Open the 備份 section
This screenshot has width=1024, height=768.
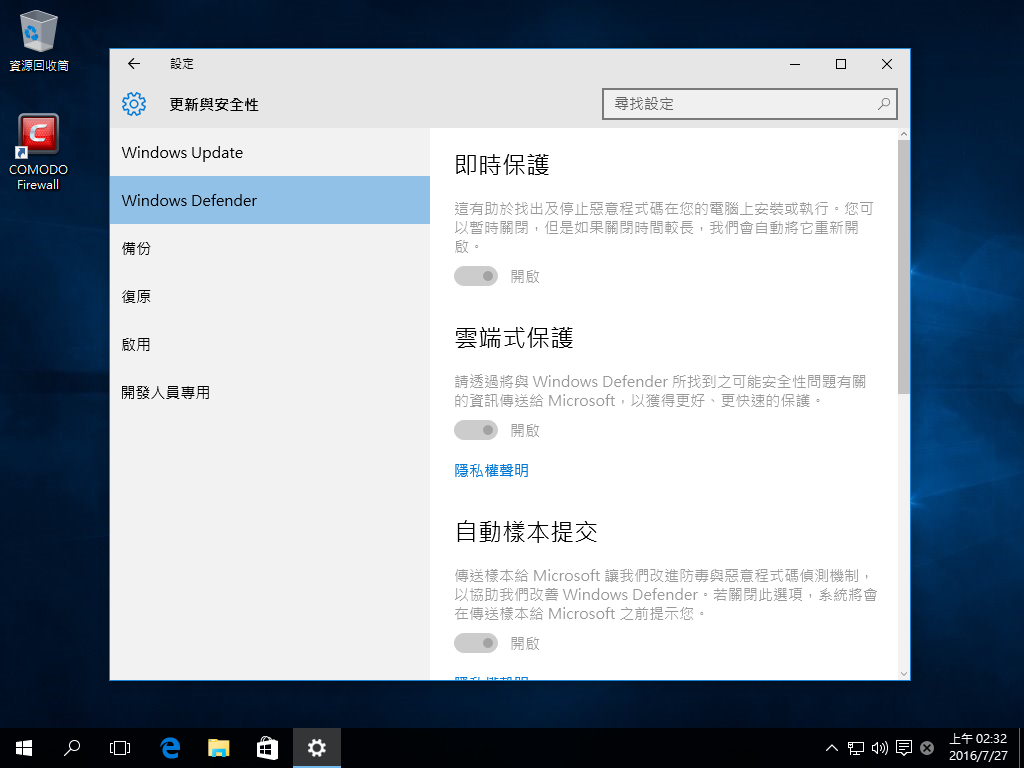[x=270, y=248]
